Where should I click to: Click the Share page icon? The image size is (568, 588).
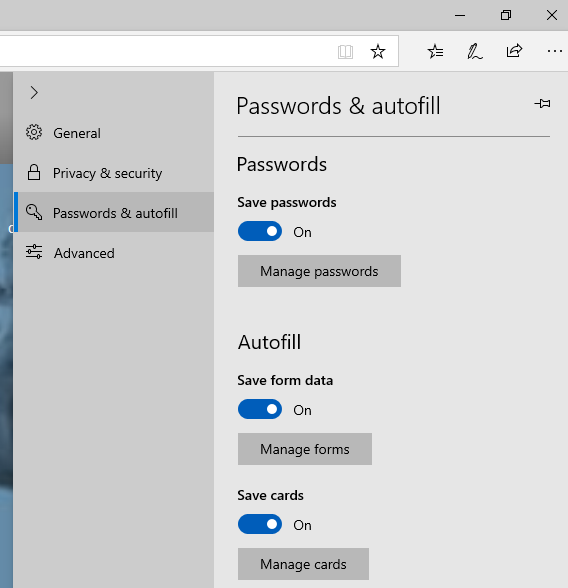[x=514, y=51]
